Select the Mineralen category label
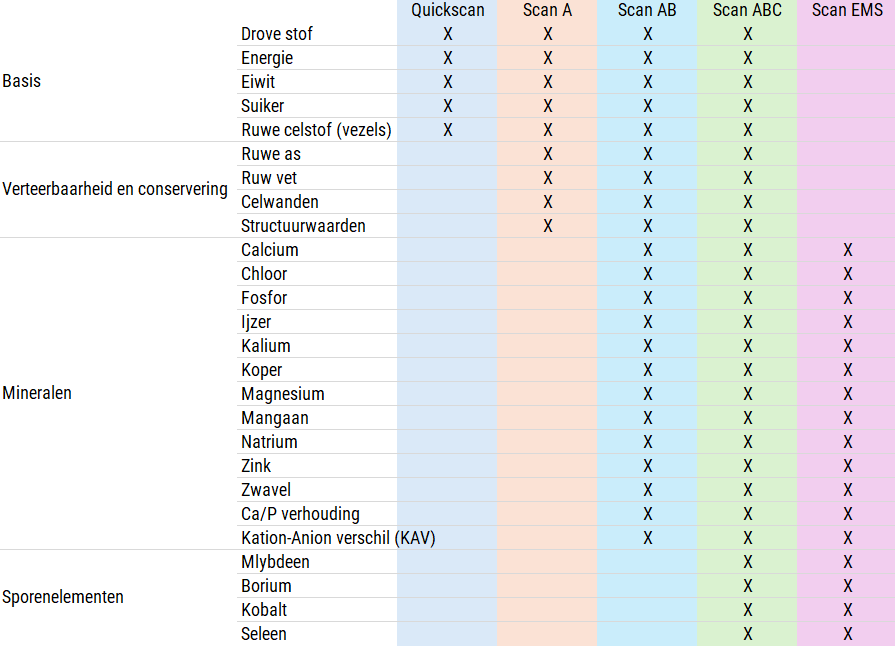Viewport: 895px width, 646px height. tap(37, 393)
